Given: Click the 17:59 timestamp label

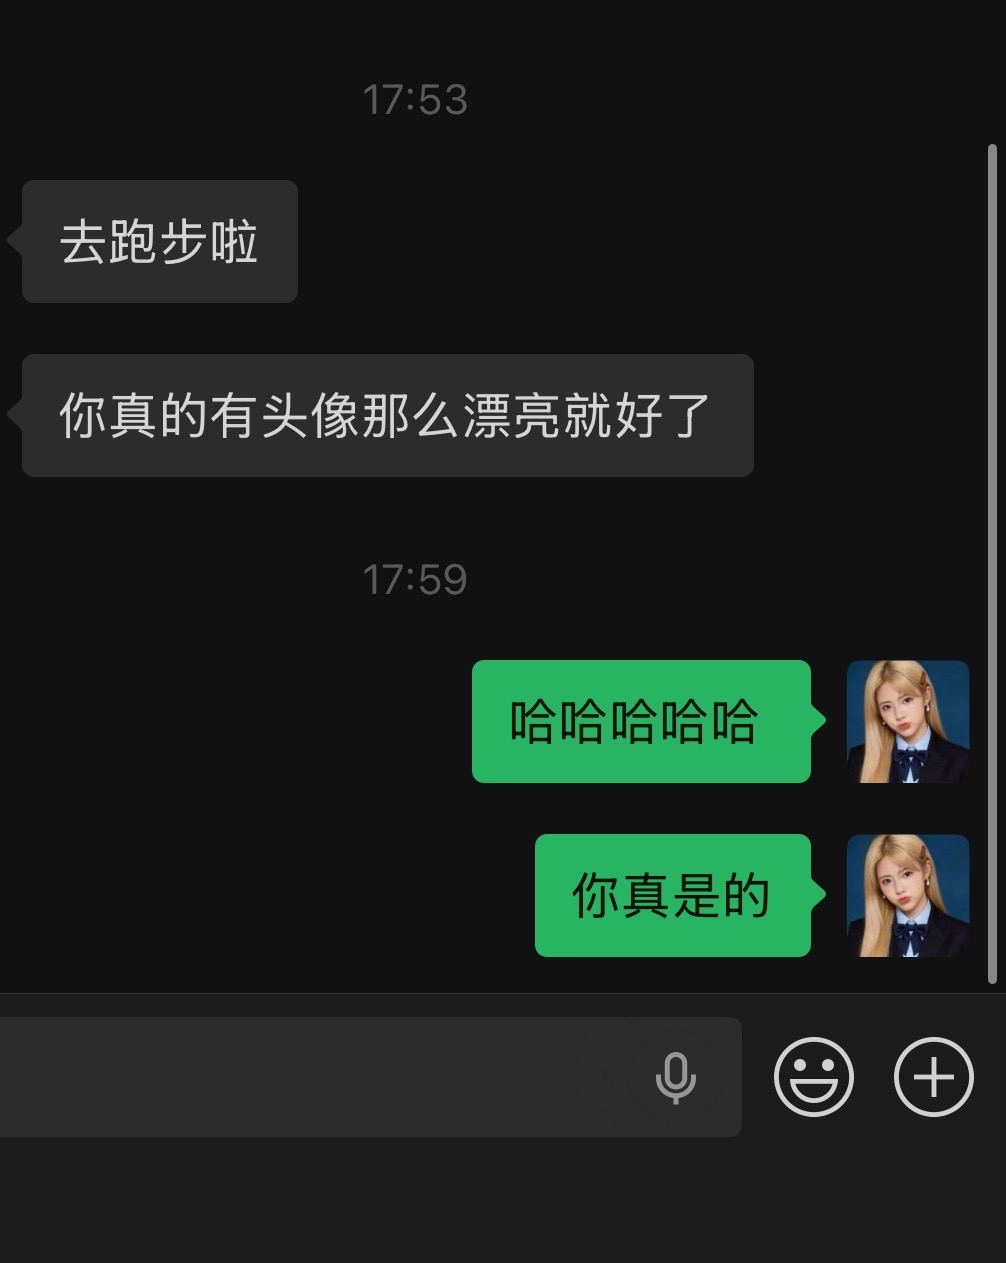Looking at the screenshot, I should [415, 580].
